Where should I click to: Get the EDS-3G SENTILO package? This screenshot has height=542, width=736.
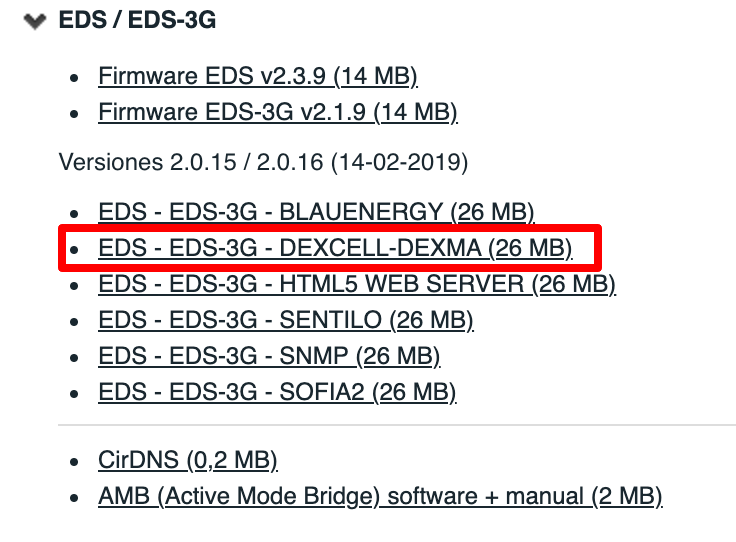[285, 320]
